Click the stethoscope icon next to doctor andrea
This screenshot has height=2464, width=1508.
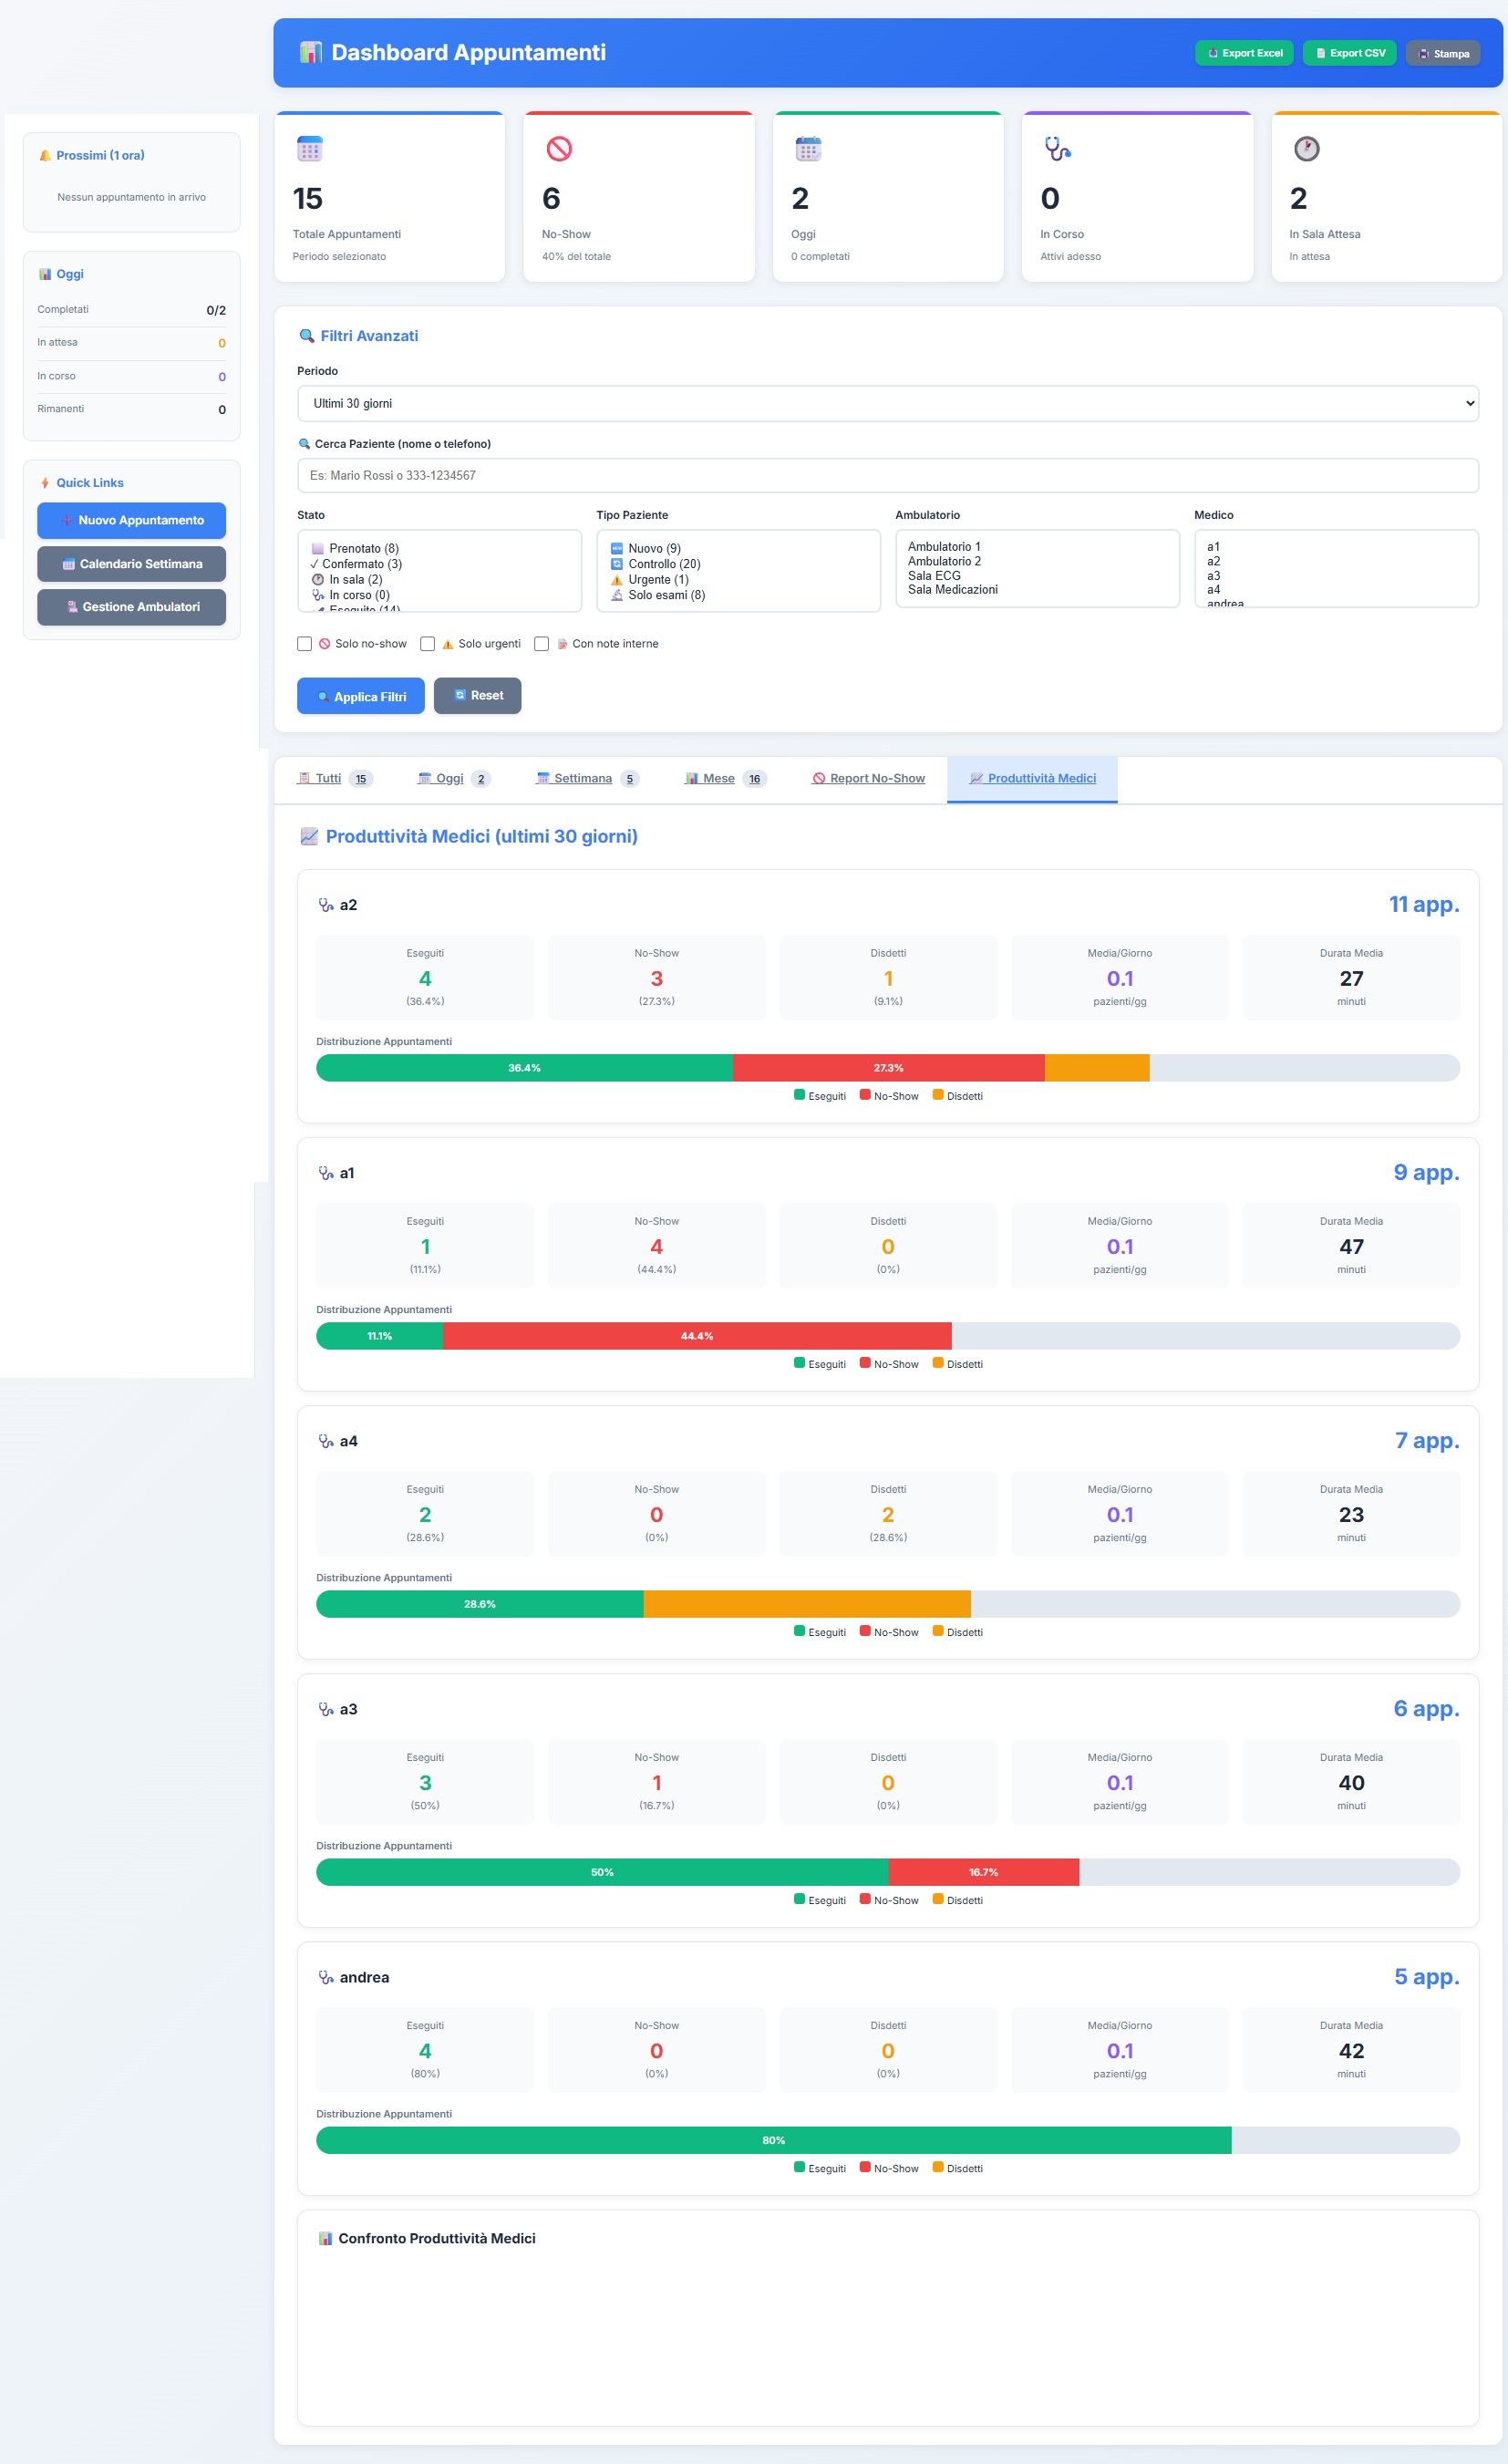click(326, 1977)
